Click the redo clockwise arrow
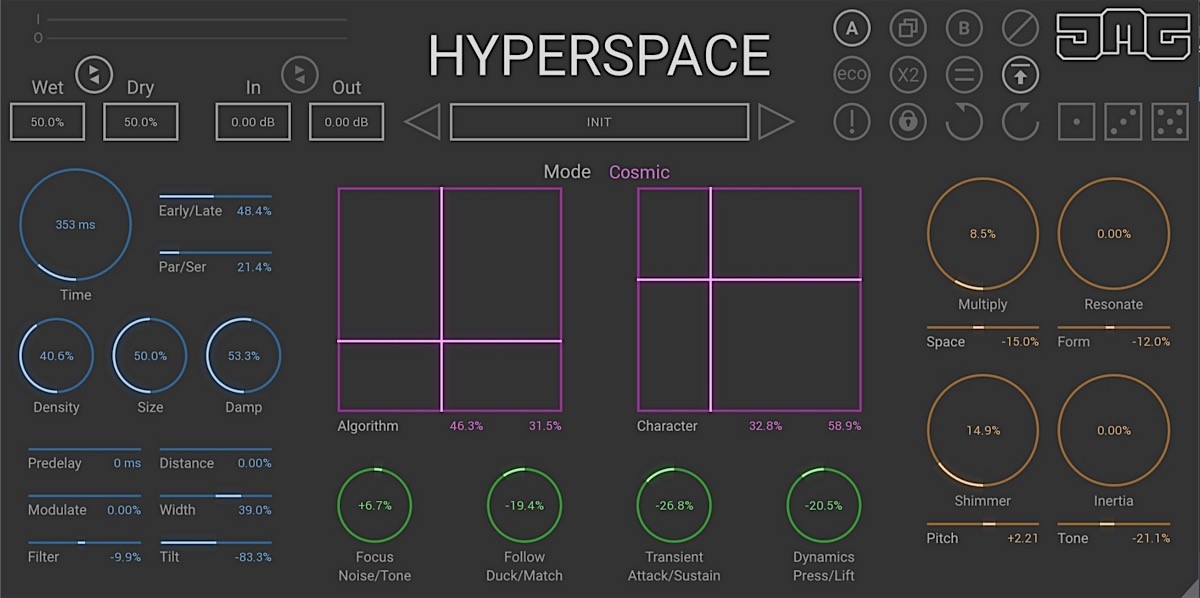 tap(1021, 122)
